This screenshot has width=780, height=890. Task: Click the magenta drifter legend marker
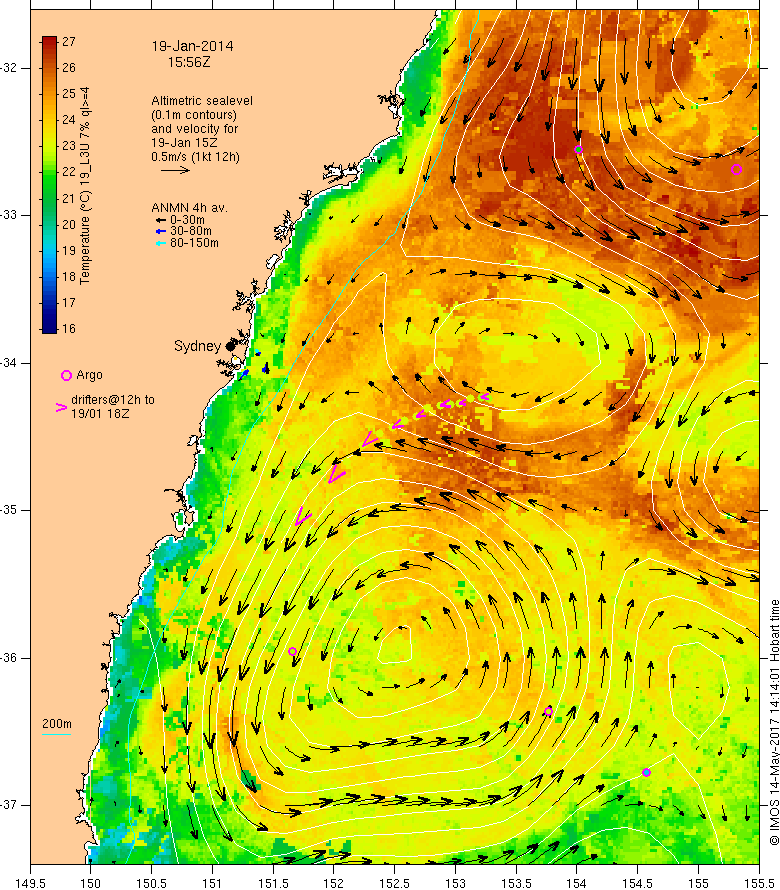pos(61,407)
